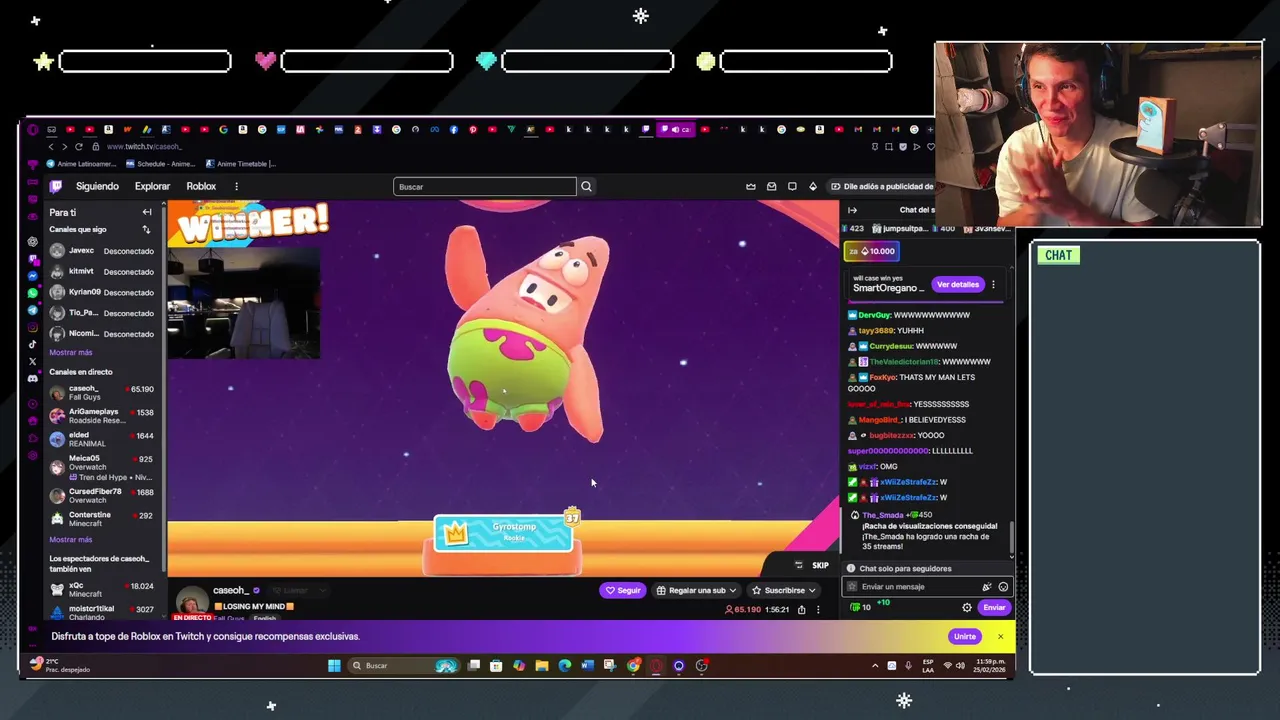Open the X icon in the browser sidebar
This screenshot has height=720, width=1280.
[x=32, y=361]
